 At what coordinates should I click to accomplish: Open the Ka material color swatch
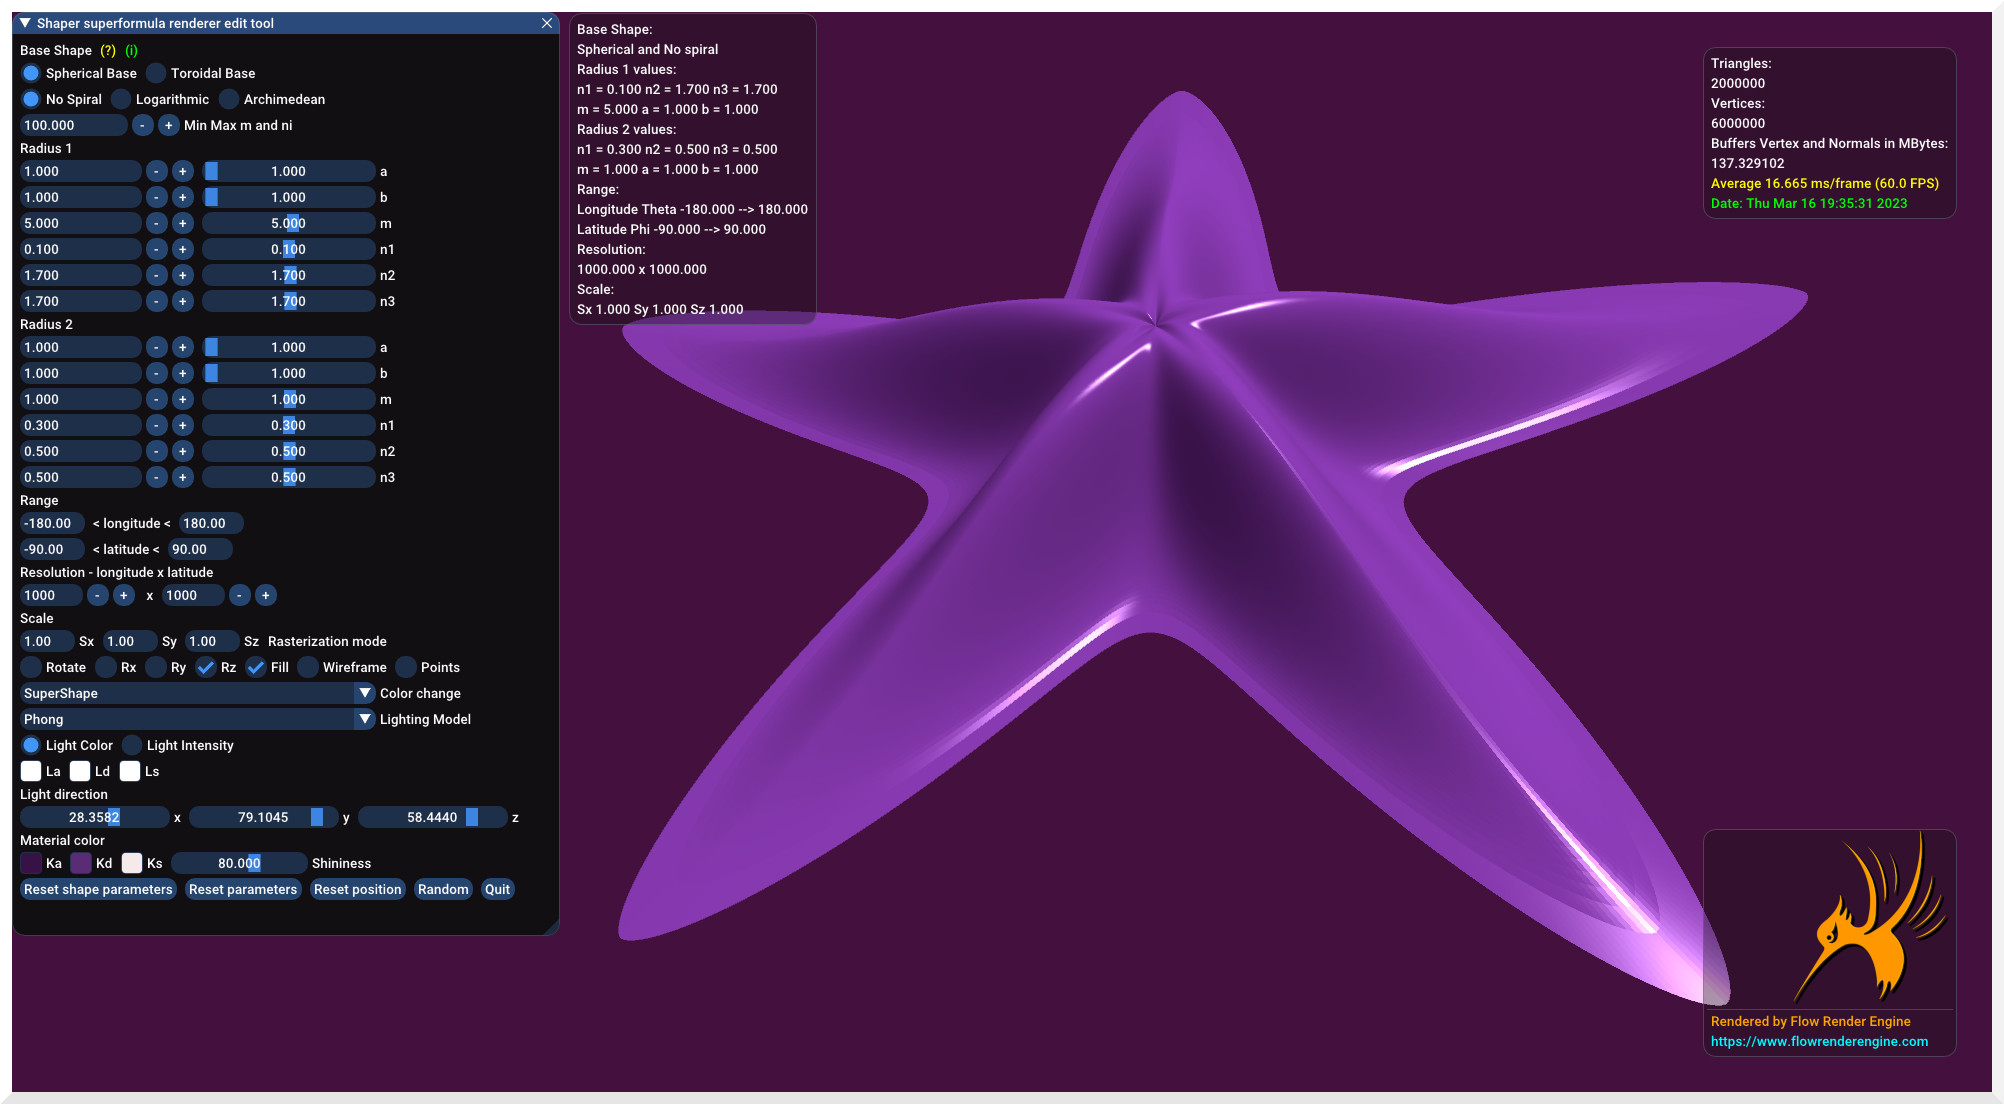point(31,863)
